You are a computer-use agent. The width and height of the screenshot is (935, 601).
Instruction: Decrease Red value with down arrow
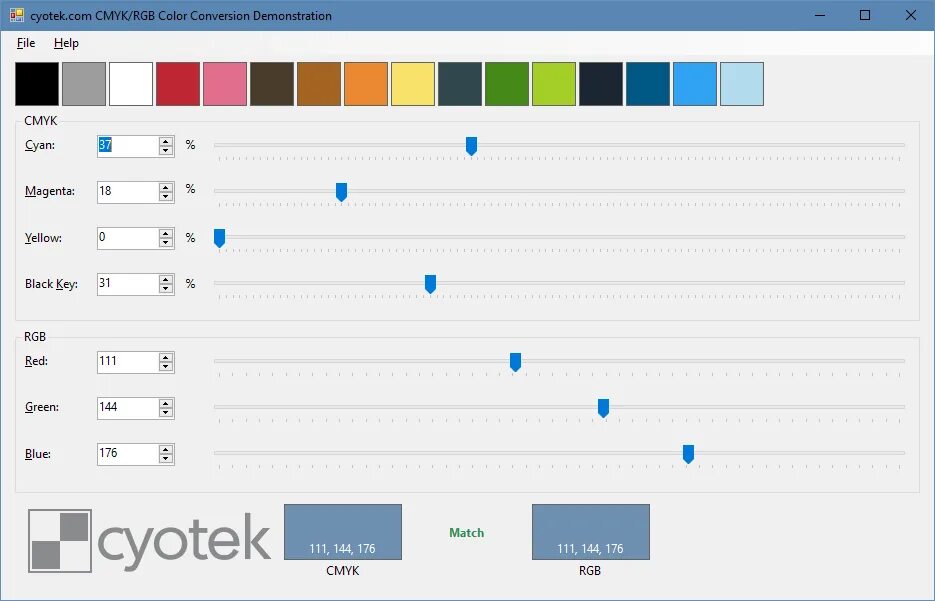(166, 367)
